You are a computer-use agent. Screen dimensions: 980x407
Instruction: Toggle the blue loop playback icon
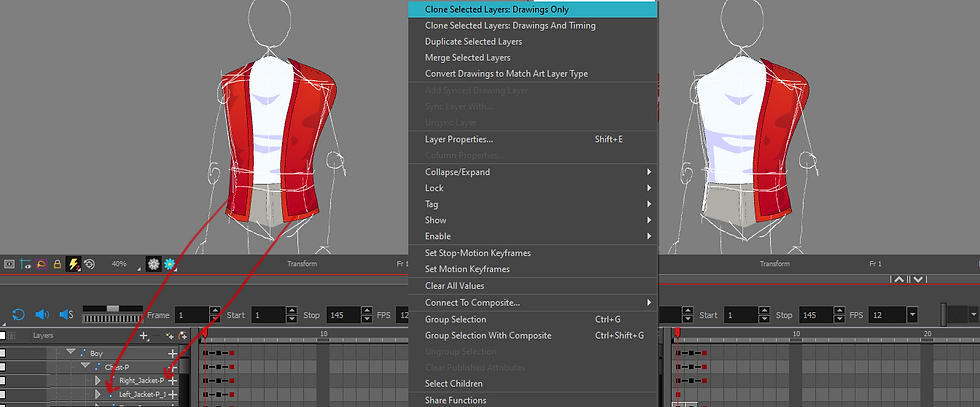(x=18, y=314)
